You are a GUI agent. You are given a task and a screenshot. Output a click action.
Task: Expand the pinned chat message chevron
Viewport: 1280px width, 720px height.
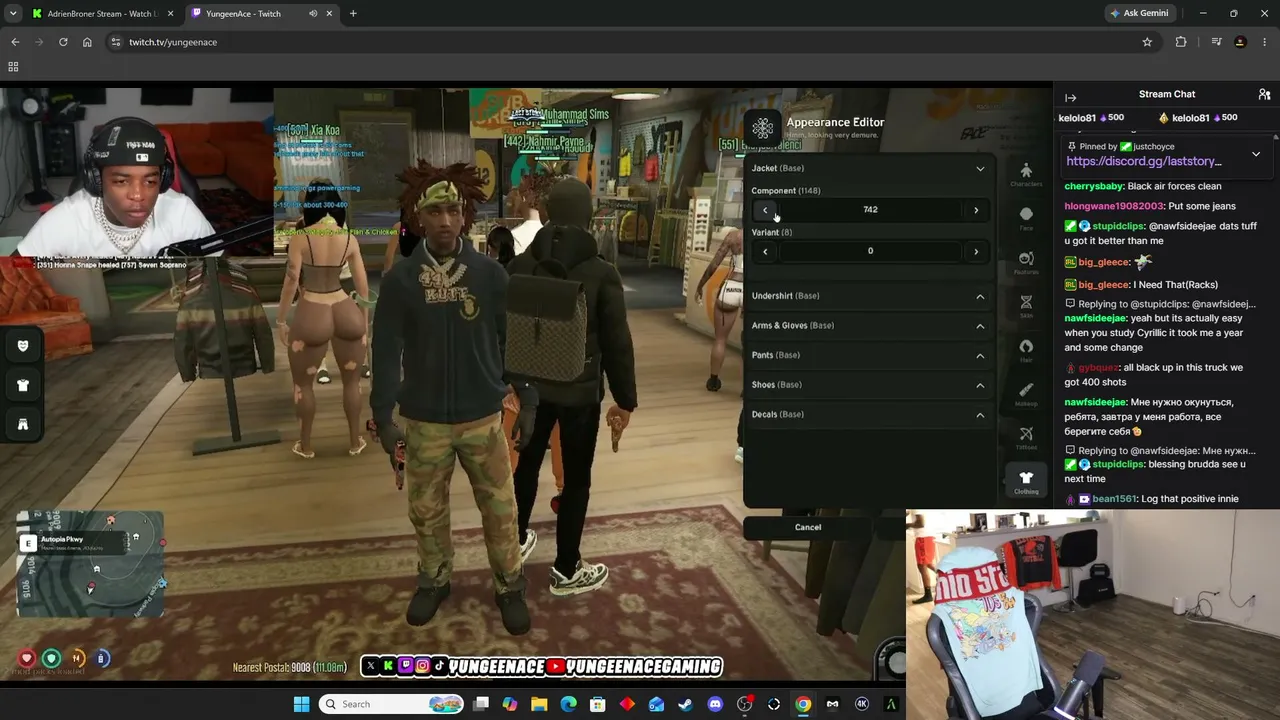(x=1256, y=154)
